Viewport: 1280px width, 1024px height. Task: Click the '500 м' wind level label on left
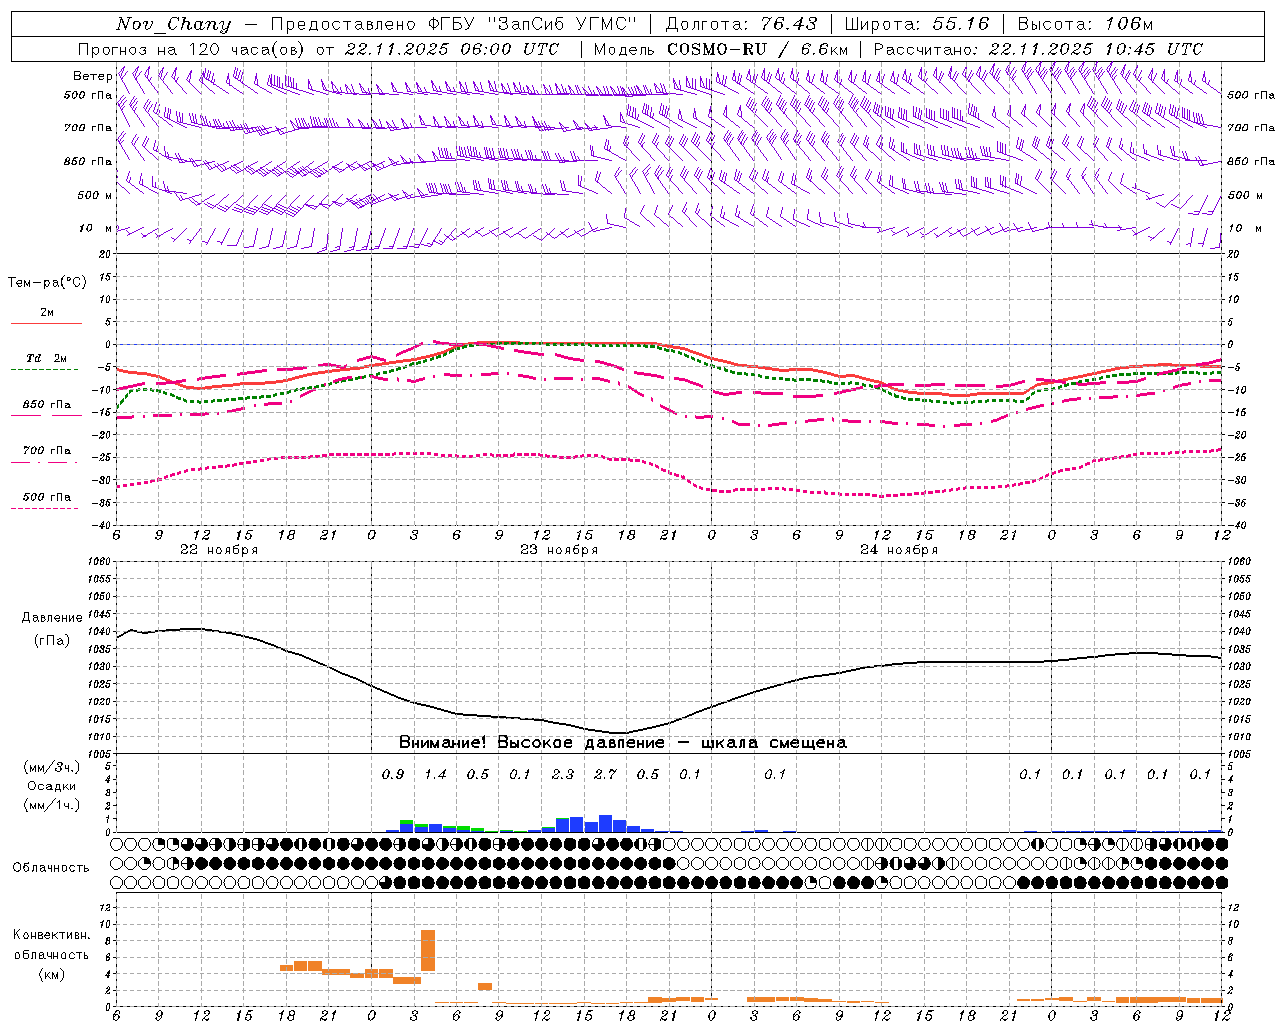(x=95, y=195)
